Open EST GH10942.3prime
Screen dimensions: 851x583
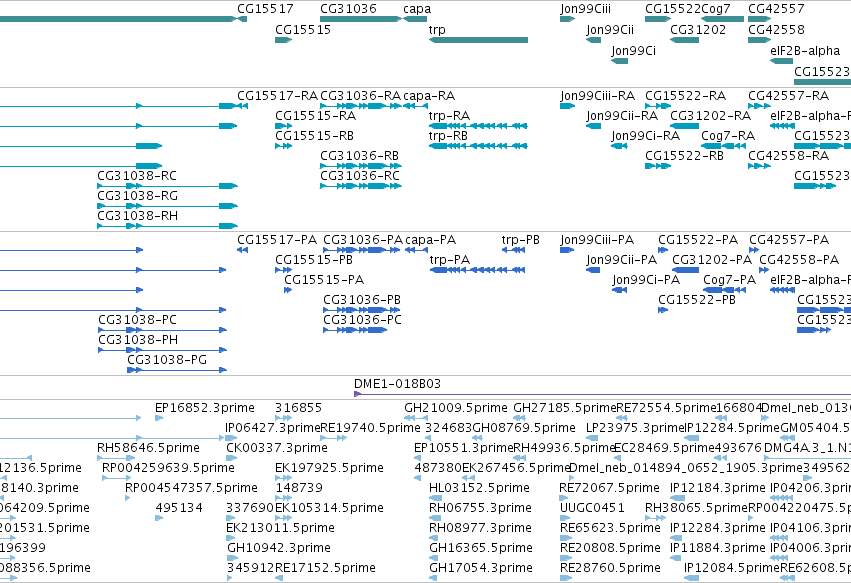pyautogui.click(x=279, y=548)
